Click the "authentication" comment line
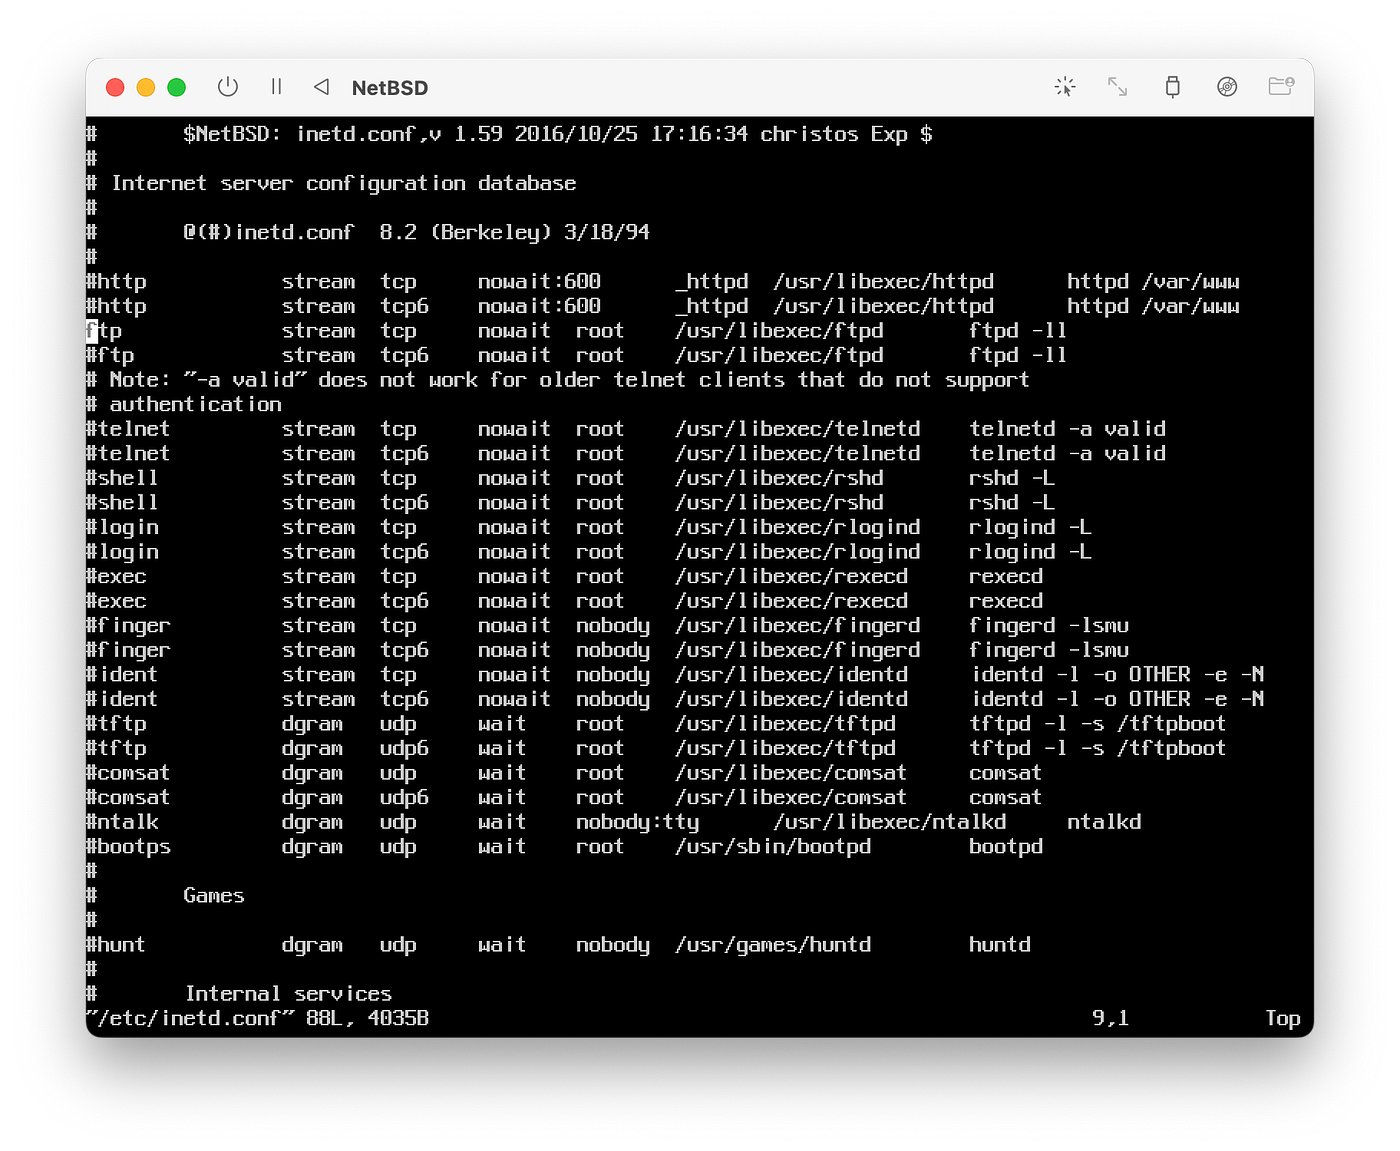Viewport: 1400px width, 1151px height. (x=196, y=404)
